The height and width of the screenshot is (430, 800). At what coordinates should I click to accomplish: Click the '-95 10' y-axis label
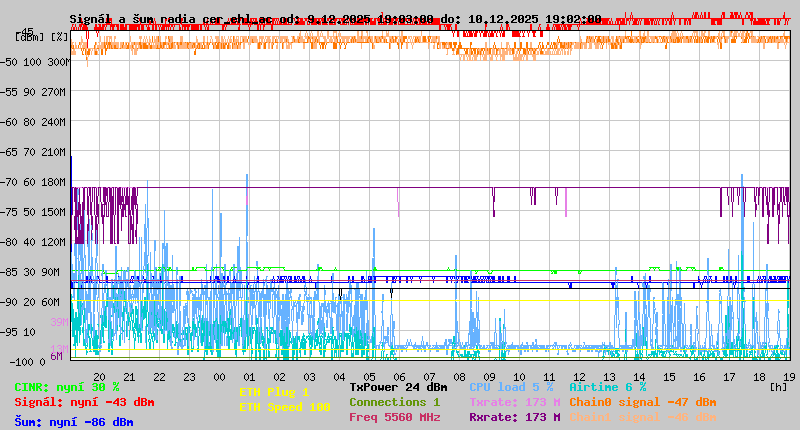(17, 333)
